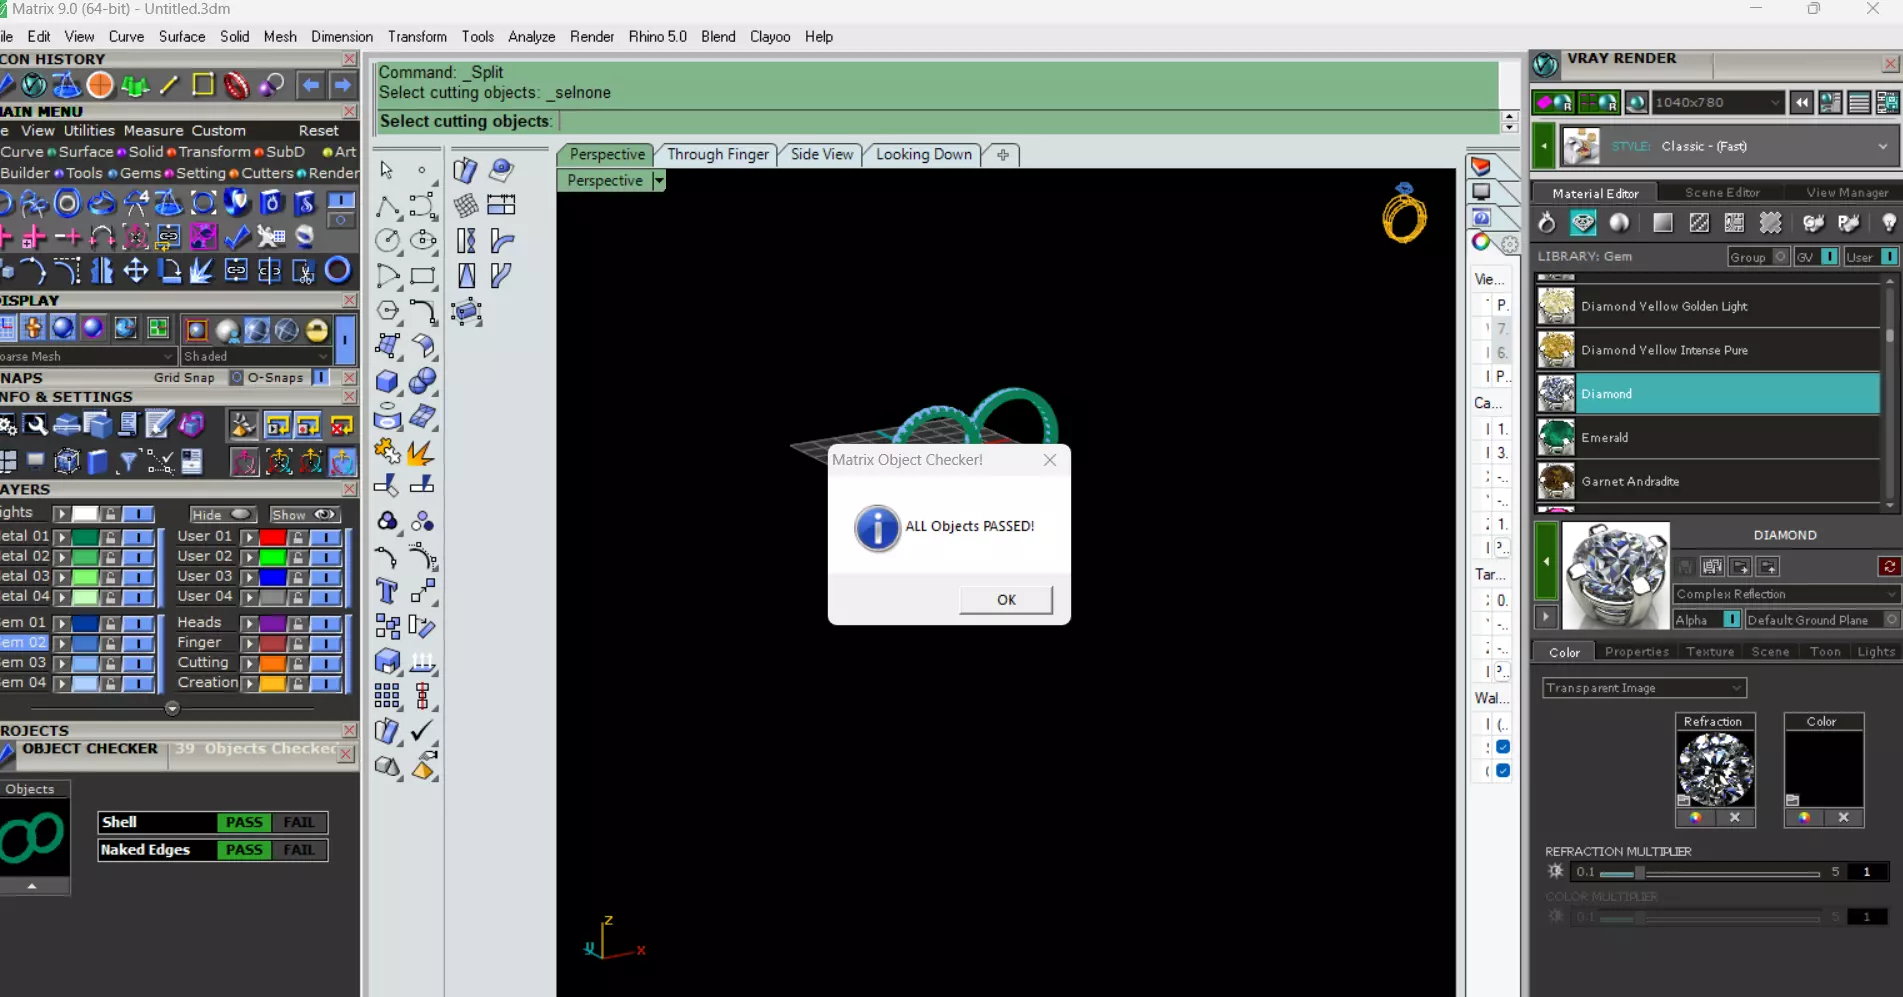Open the Transparent Image dropdown
This screenshot has height=997, width=1903.
click(x=1644, y=688)
